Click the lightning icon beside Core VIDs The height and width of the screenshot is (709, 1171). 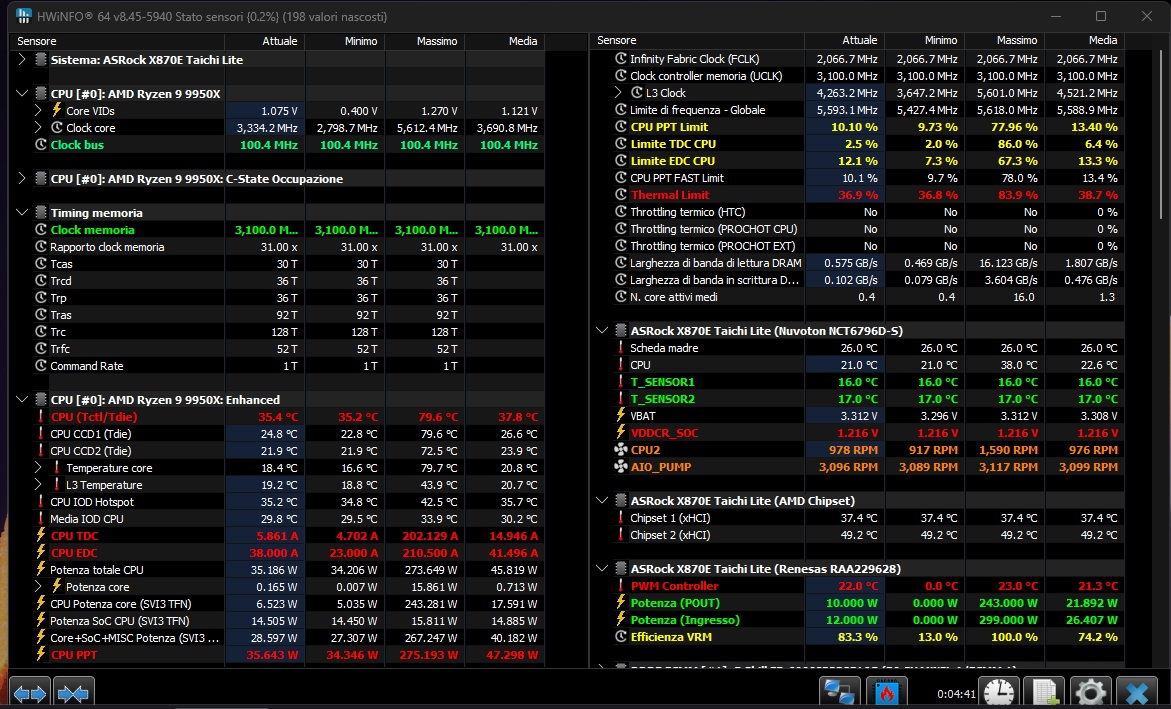point(57,110)
